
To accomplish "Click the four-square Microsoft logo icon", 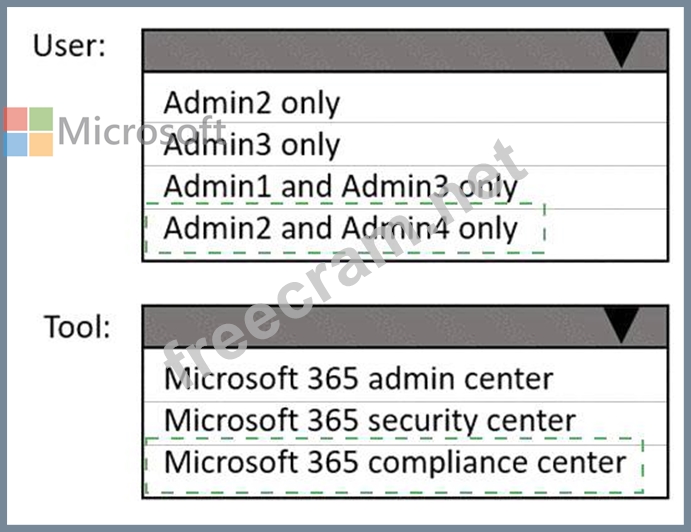I will (x=28, y=132).
